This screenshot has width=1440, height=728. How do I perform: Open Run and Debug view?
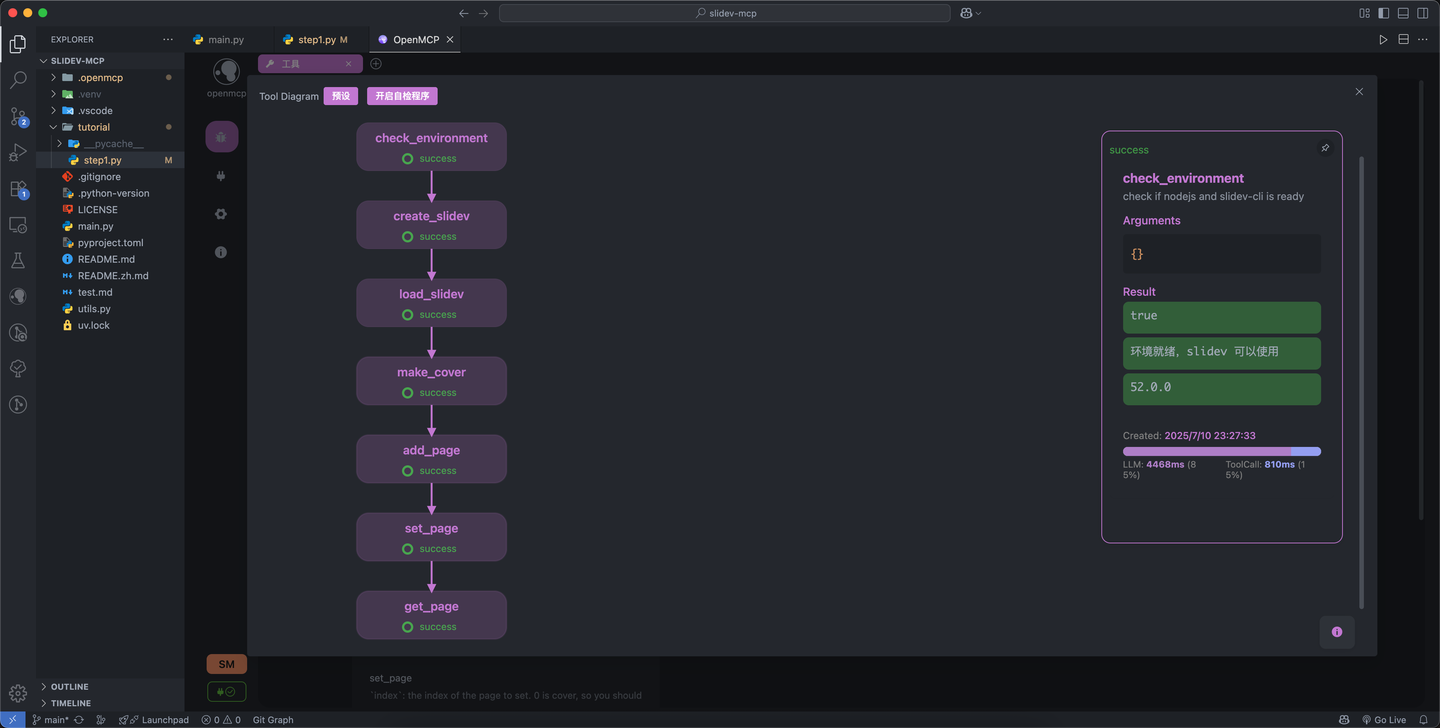pyautogui.click(x=18, y=153)
